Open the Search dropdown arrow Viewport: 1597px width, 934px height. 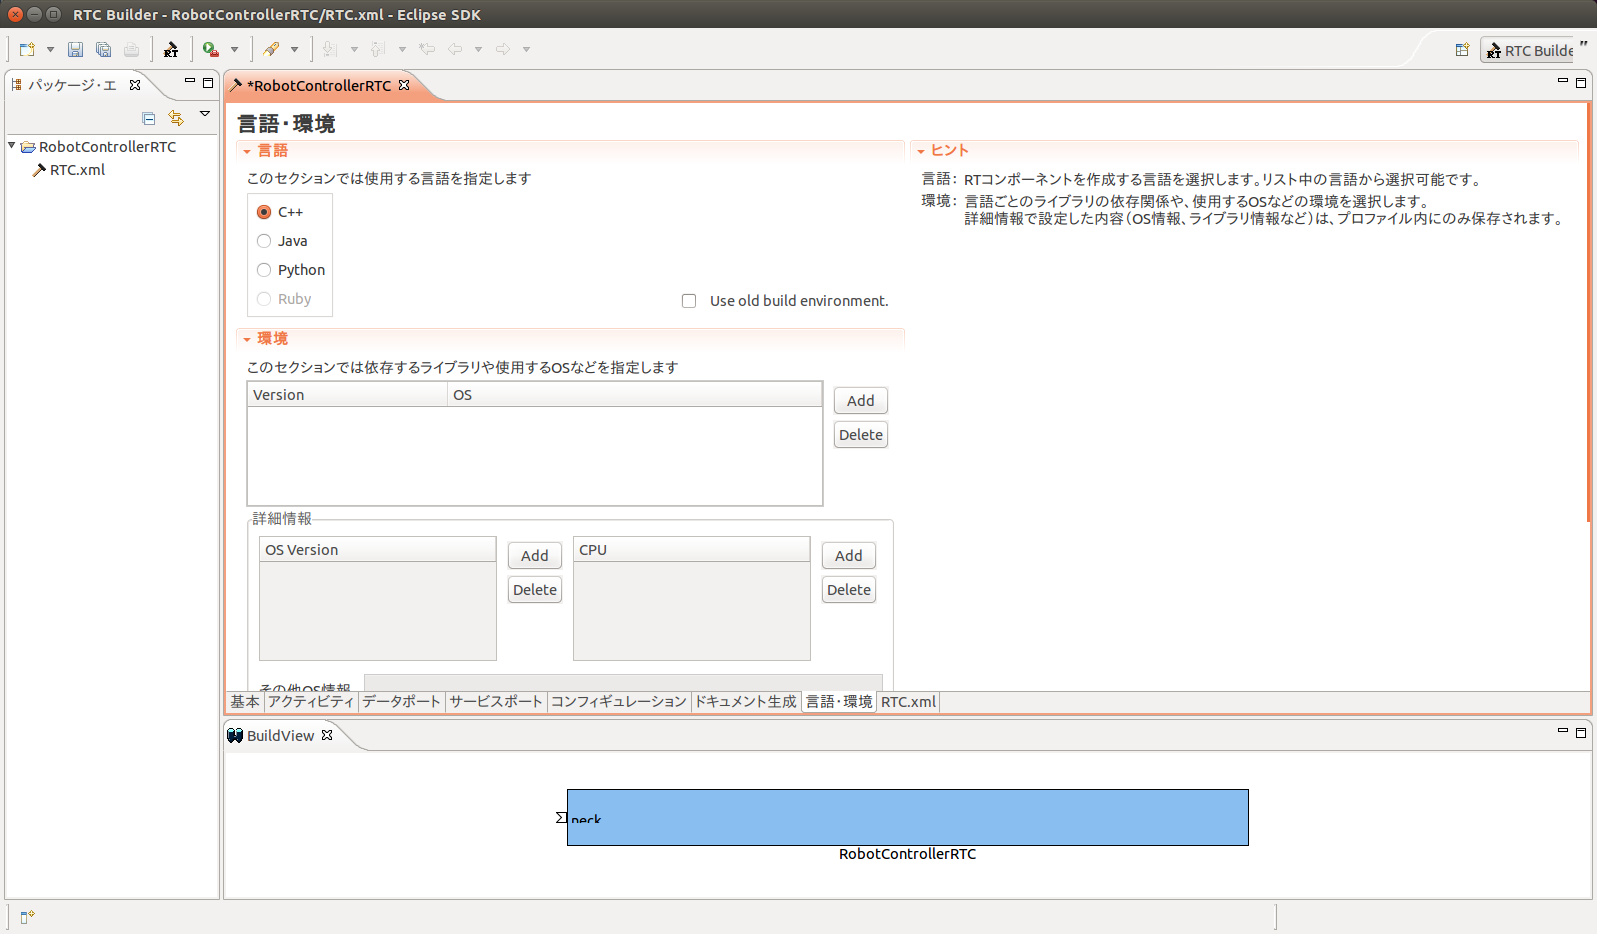tap(294, 49)
